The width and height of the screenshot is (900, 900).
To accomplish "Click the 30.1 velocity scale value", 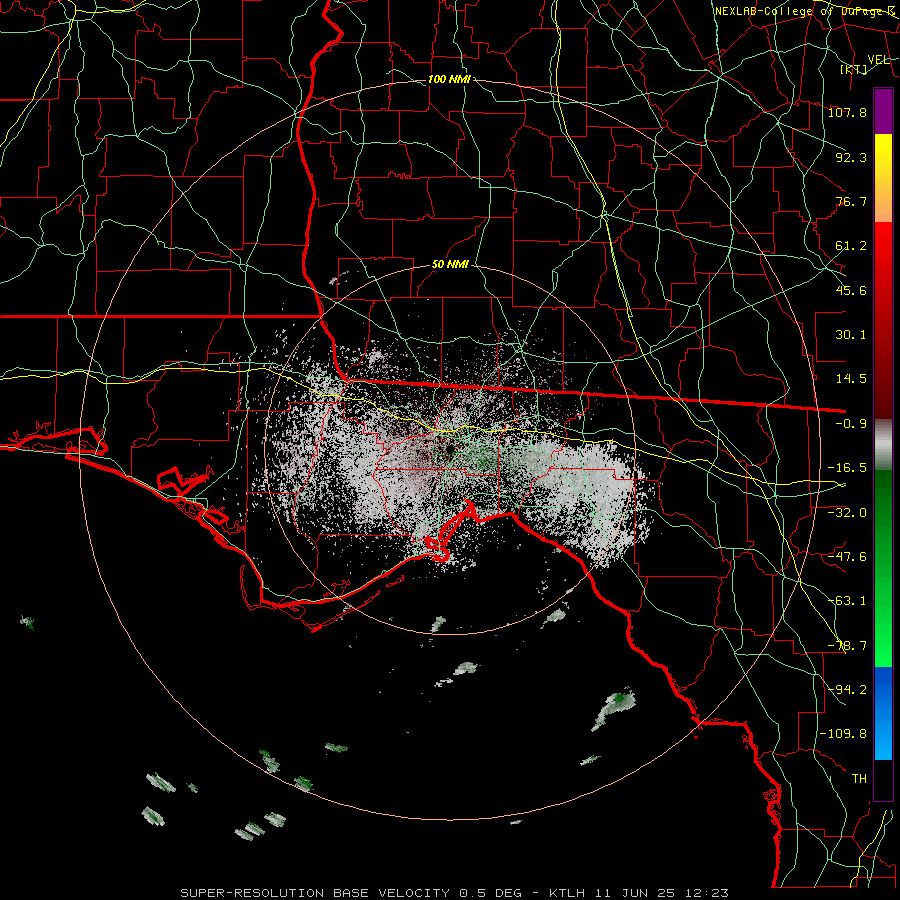I will tap(851, 335).
